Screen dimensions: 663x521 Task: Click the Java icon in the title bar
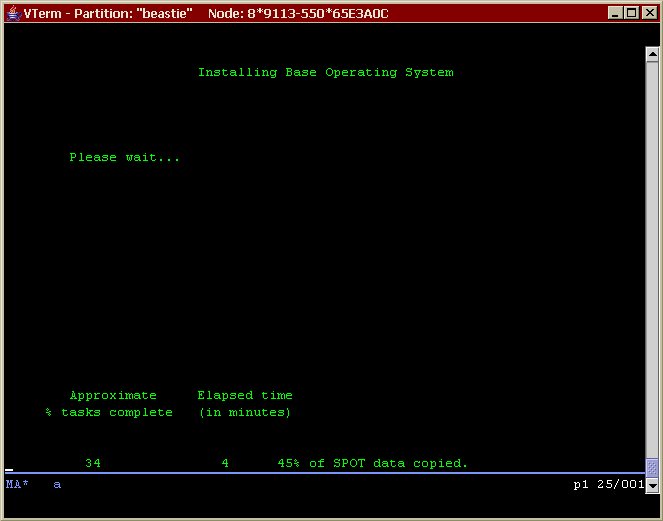(x=13, y=13)
